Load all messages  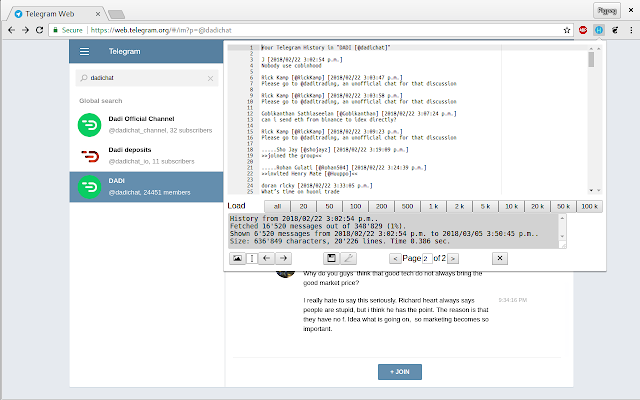pos(277,206)
